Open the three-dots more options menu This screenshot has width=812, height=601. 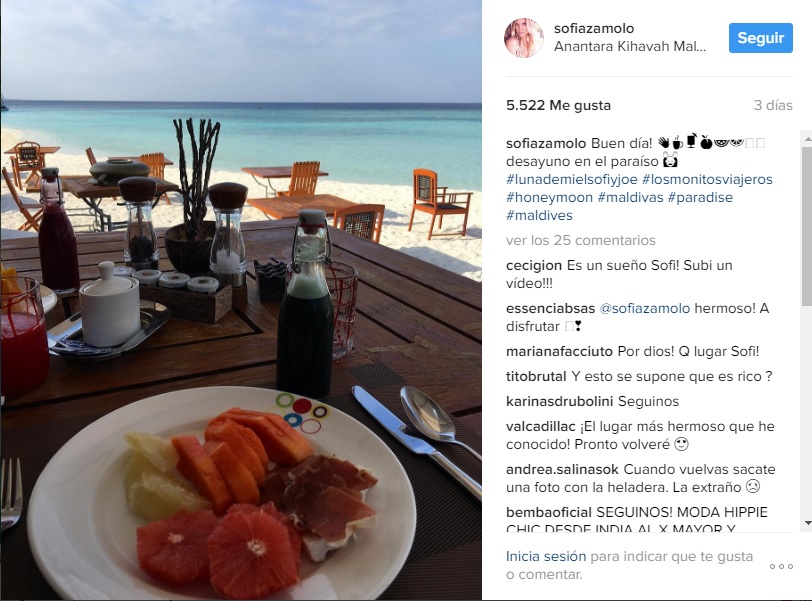pos(781,566)
